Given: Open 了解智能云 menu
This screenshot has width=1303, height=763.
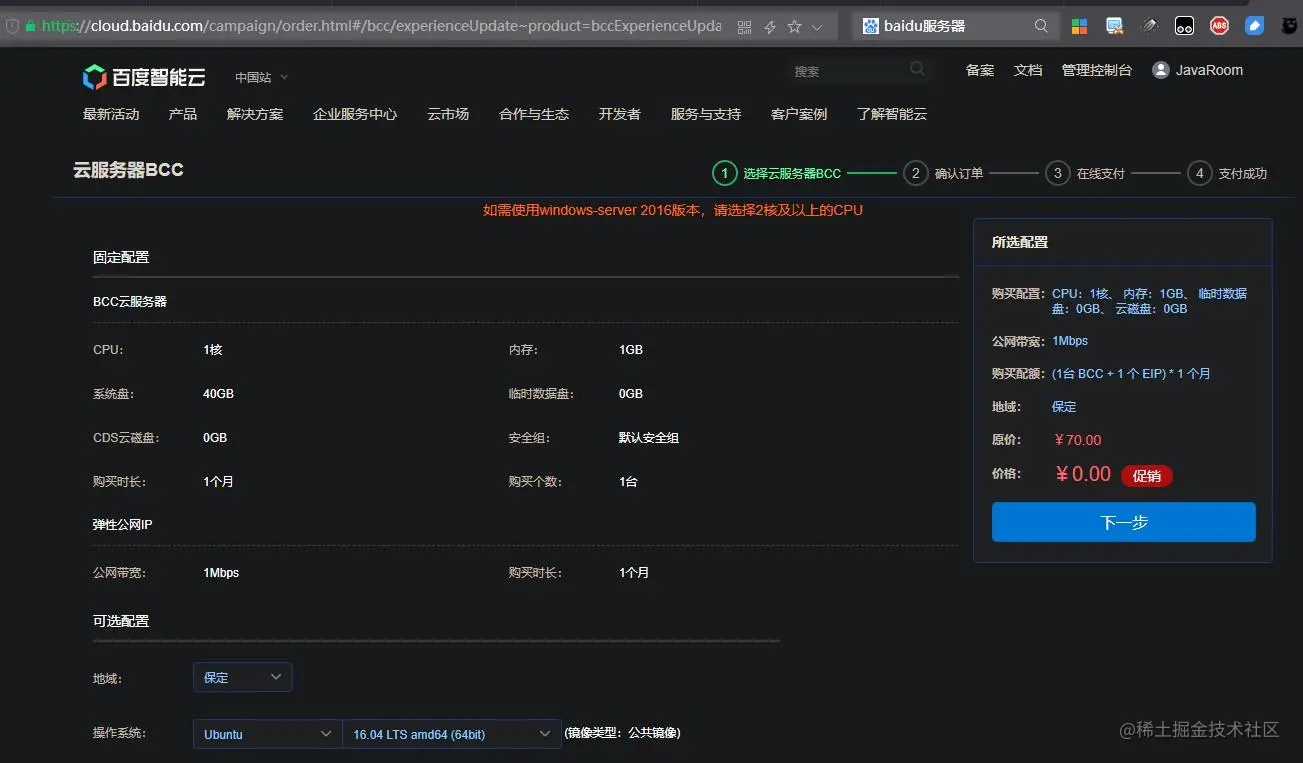Looking at the screenshot, I should click(x=892, y=114).
